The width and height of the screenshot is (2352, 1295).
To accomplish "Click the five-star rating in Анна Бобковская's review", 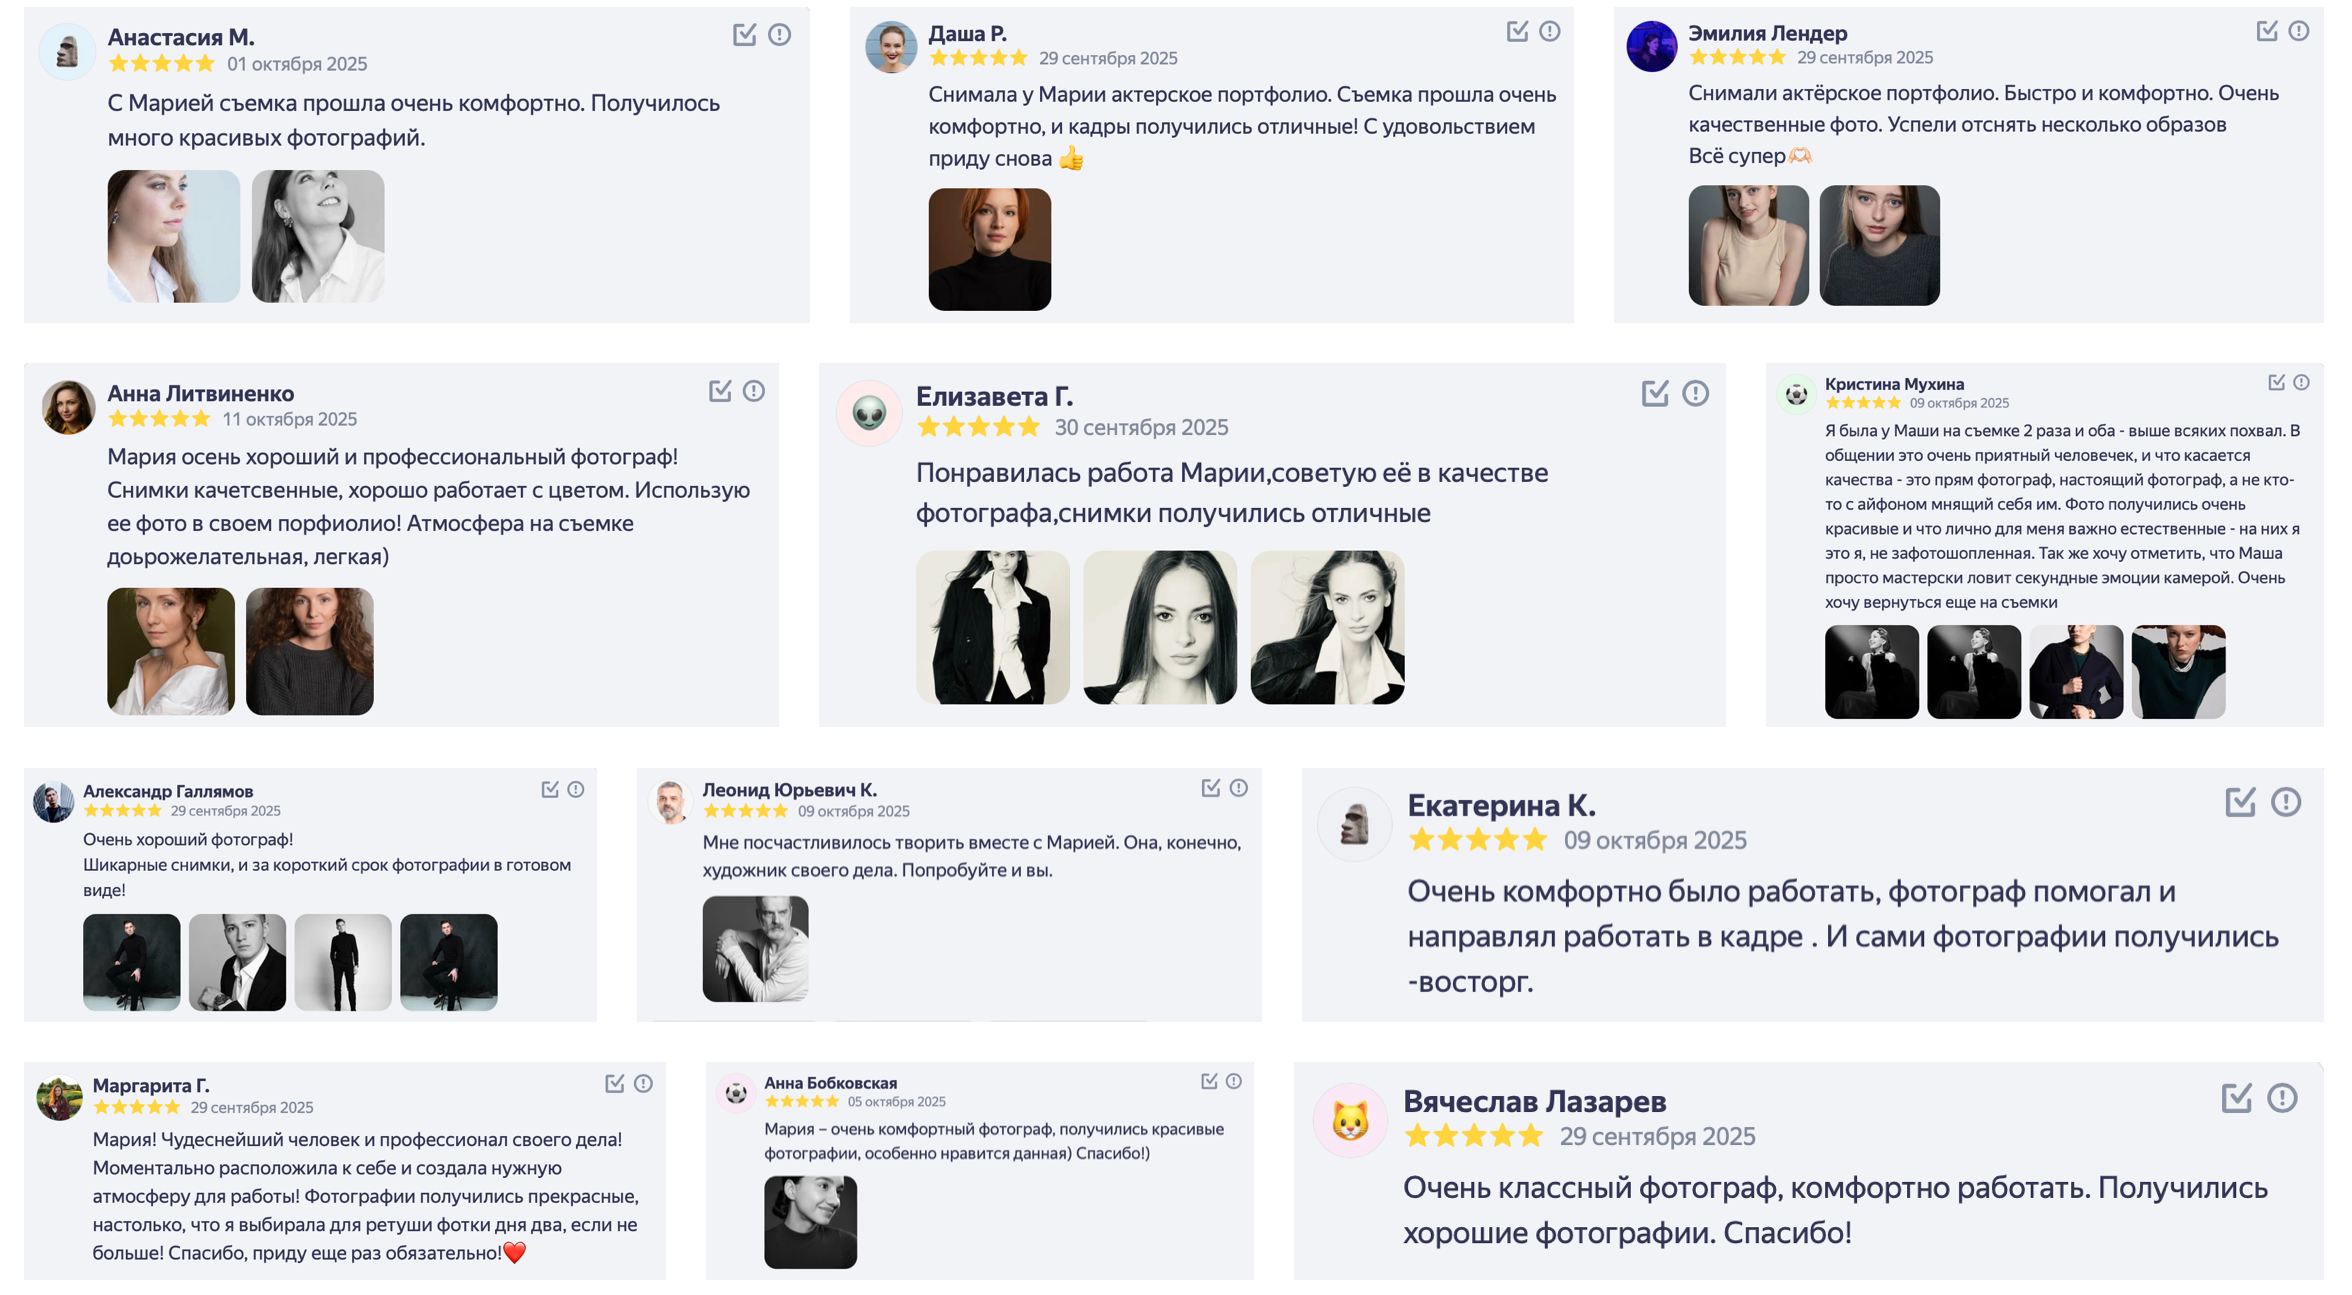I will click(799, 1100).
